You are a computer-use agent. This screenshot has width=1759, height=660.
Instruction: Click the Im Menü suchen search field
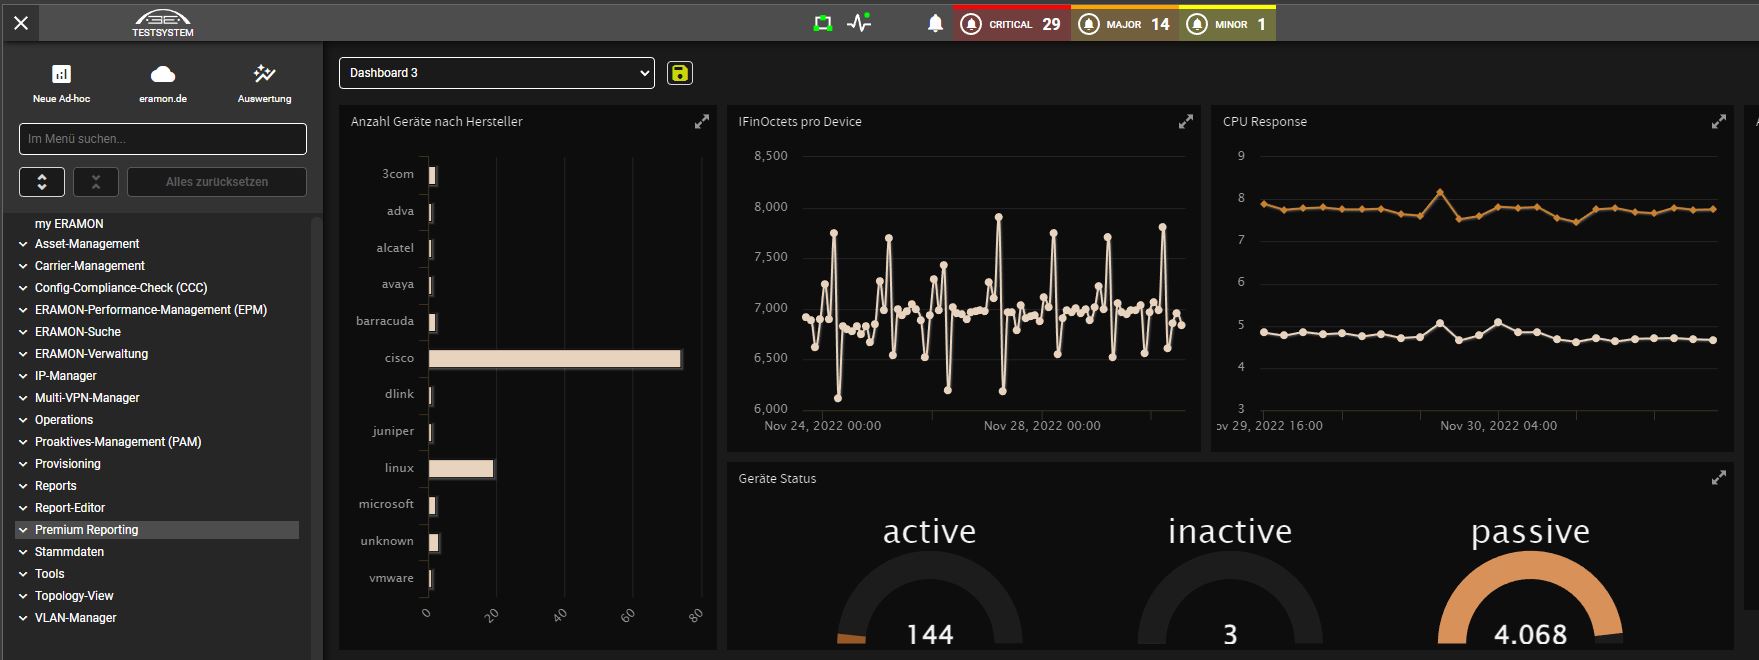click(x=162, y=139)
